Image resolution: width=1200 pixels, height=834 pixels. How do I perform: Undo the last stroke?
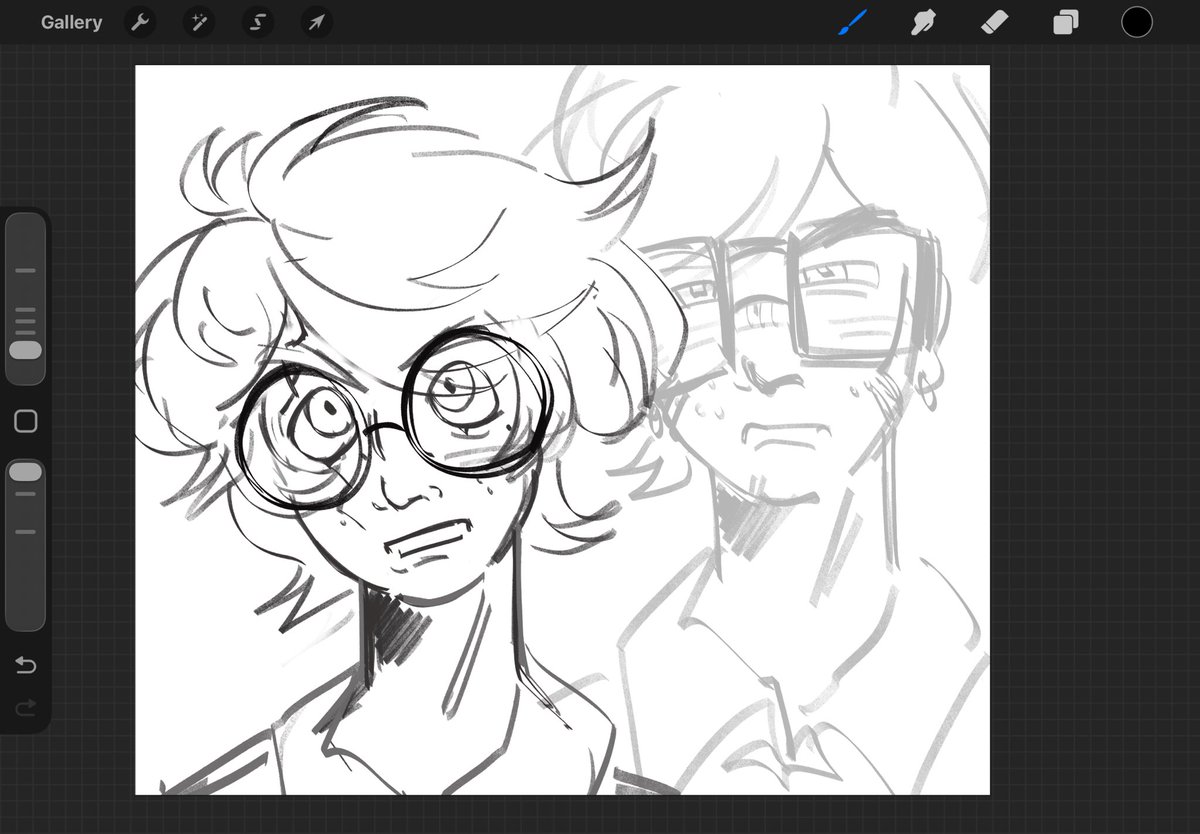[26, 665]
